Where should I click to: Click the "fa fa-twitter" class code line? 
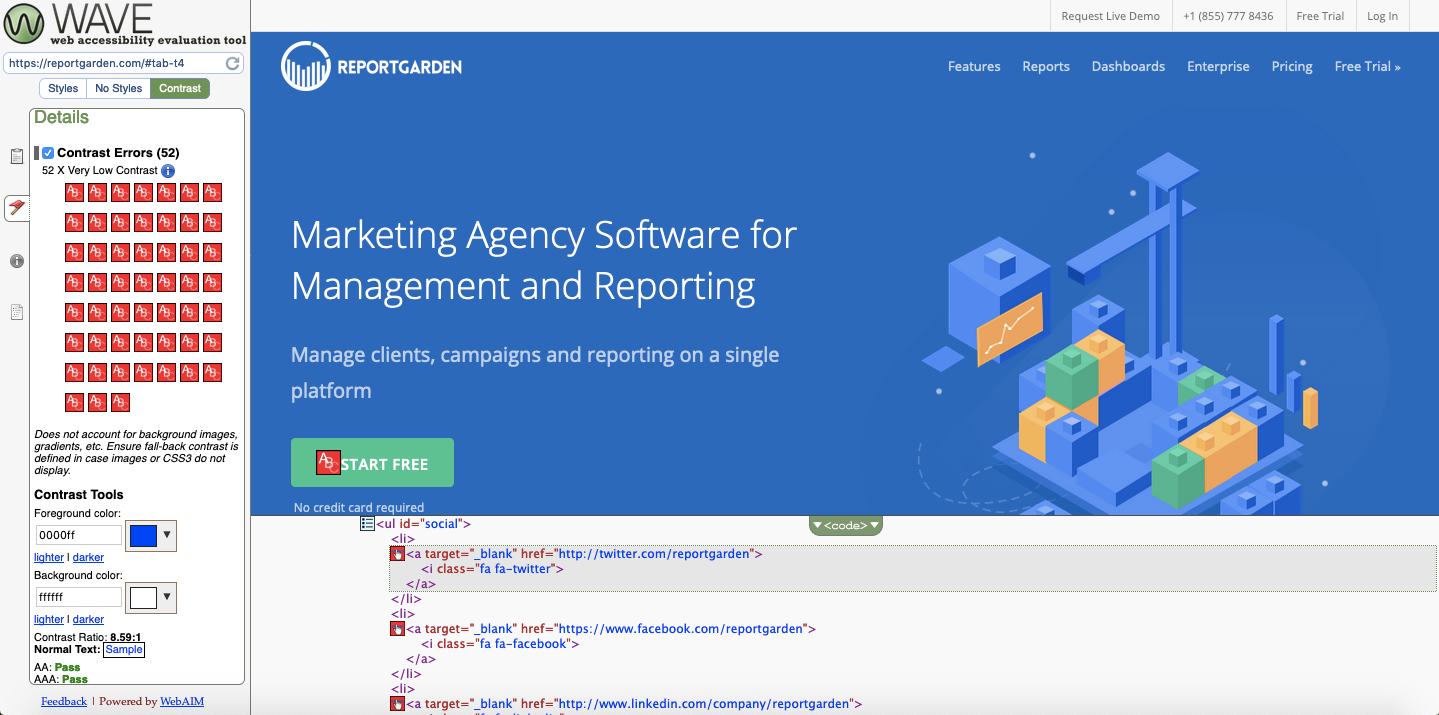coord(492,569)
